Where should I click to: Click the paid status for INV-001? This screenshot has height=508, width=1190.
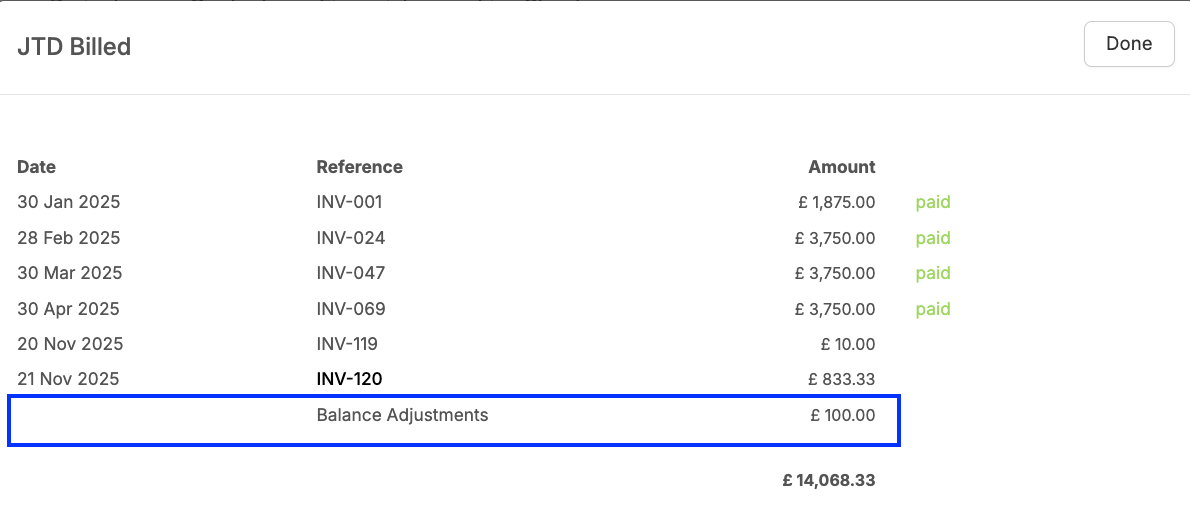point(933,202)
